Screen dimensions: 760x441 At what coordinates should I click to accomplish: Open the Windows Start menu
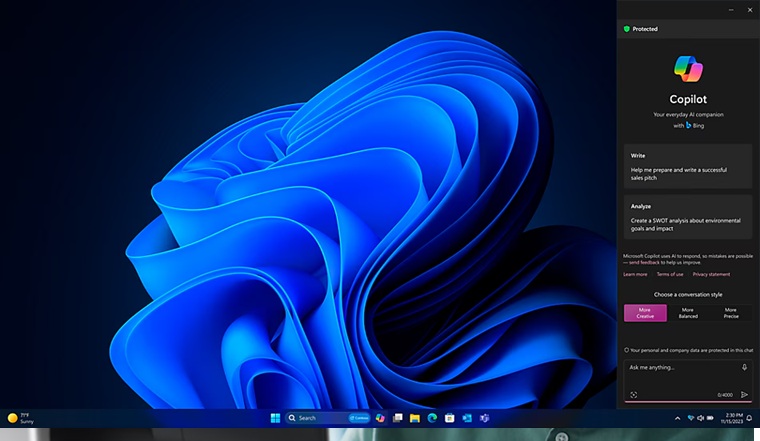point(275,418)
